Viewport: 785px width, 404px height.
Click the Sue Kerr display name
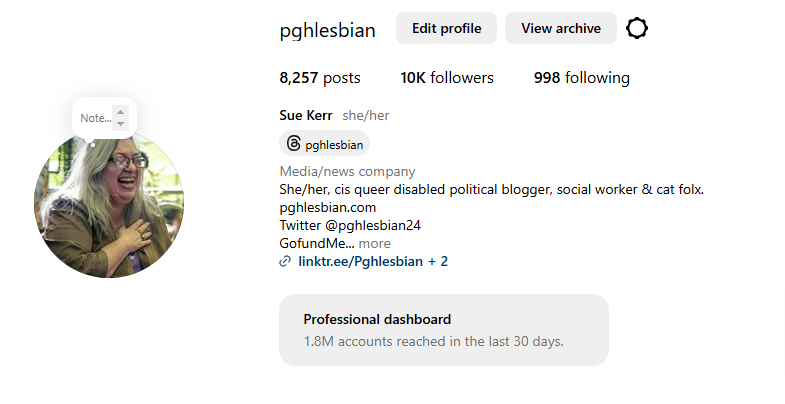pos(306,116)
